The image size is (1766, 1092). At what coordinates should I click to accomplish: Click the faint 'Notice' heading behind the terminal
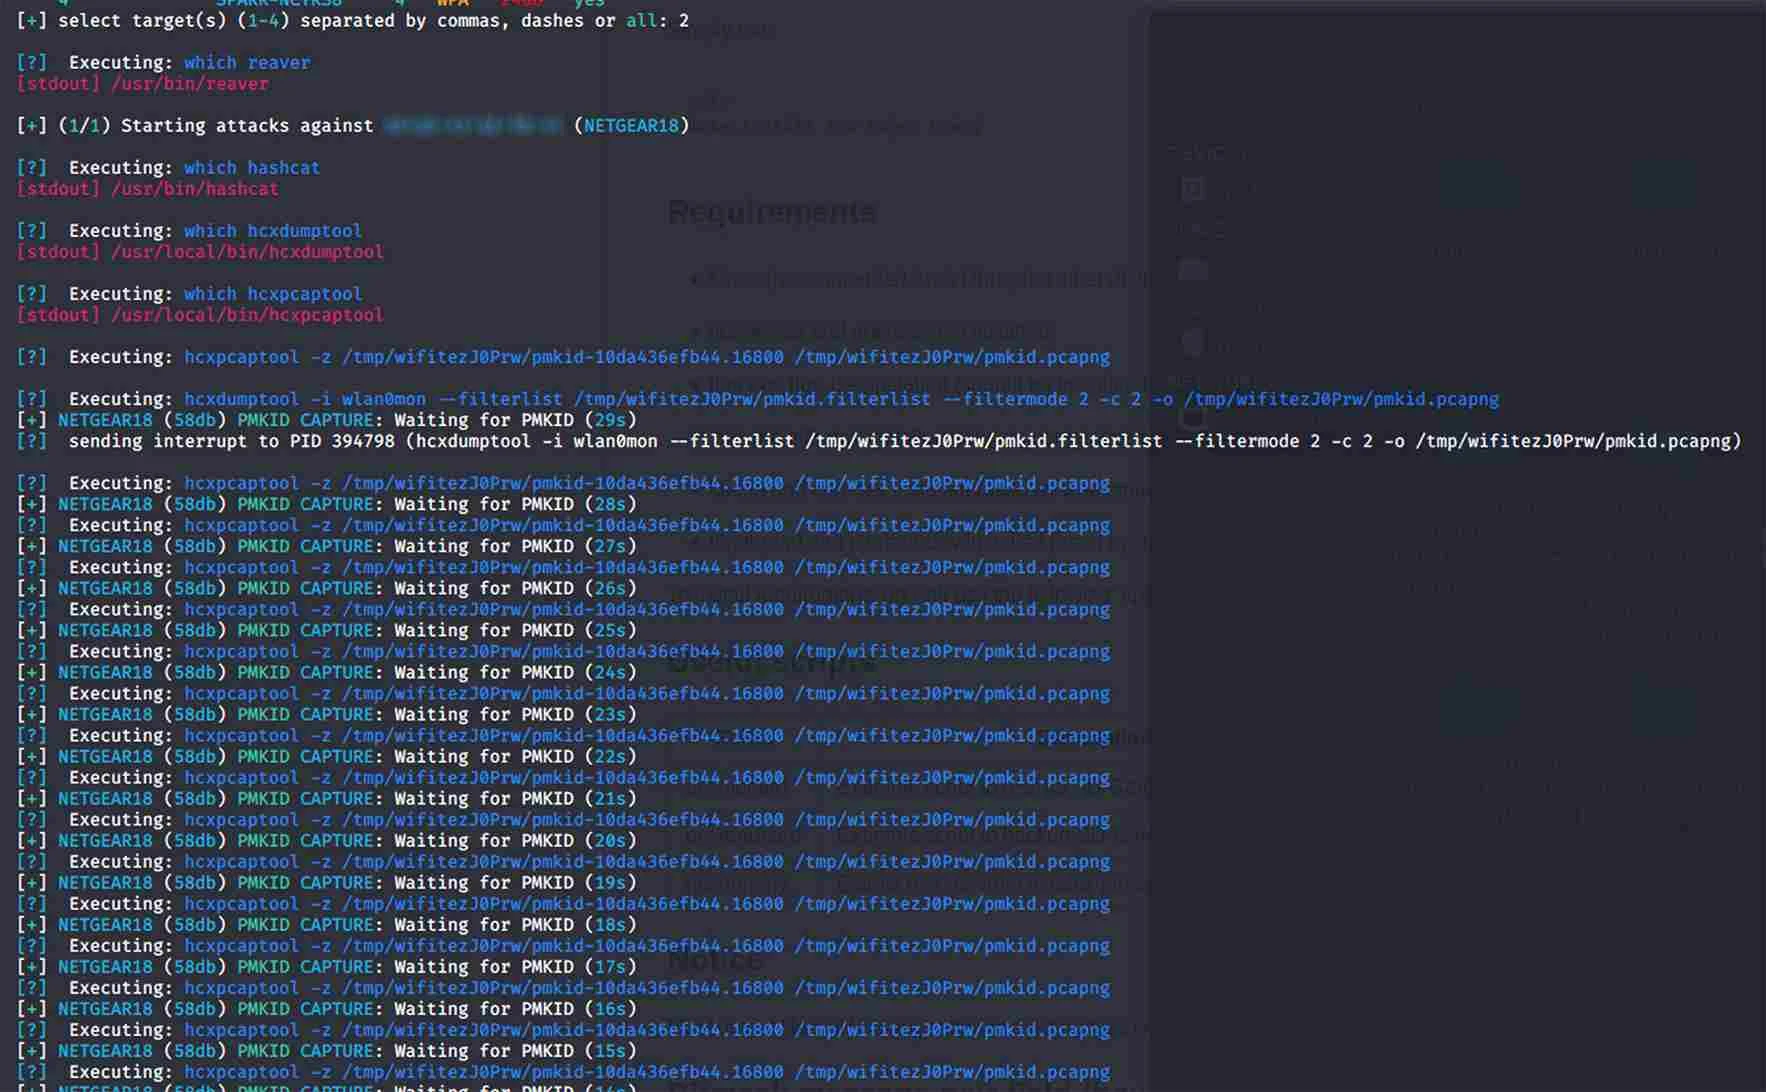pos(715,960)
